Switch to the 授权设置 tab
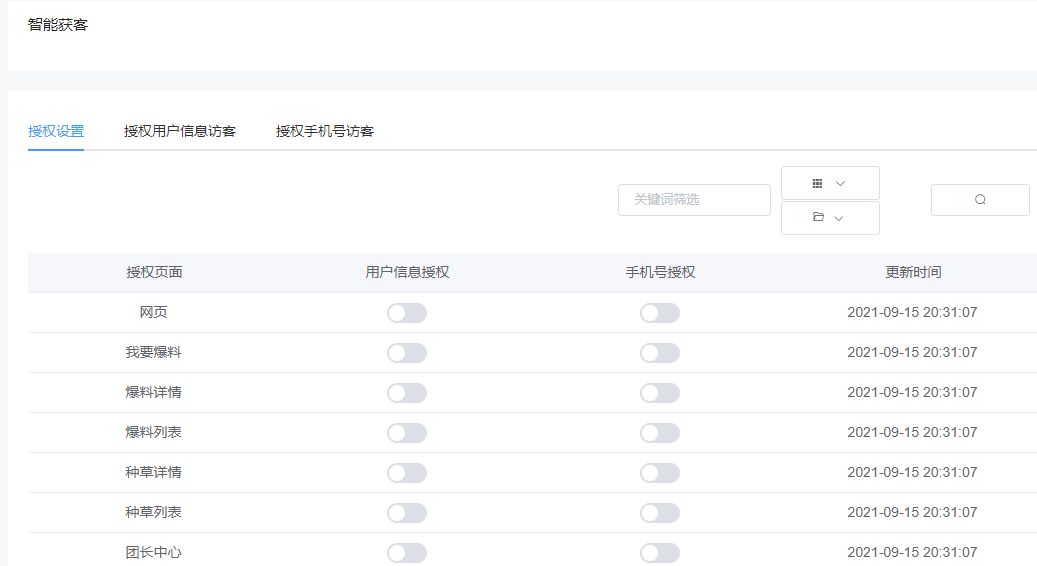 tap(56, 131)
